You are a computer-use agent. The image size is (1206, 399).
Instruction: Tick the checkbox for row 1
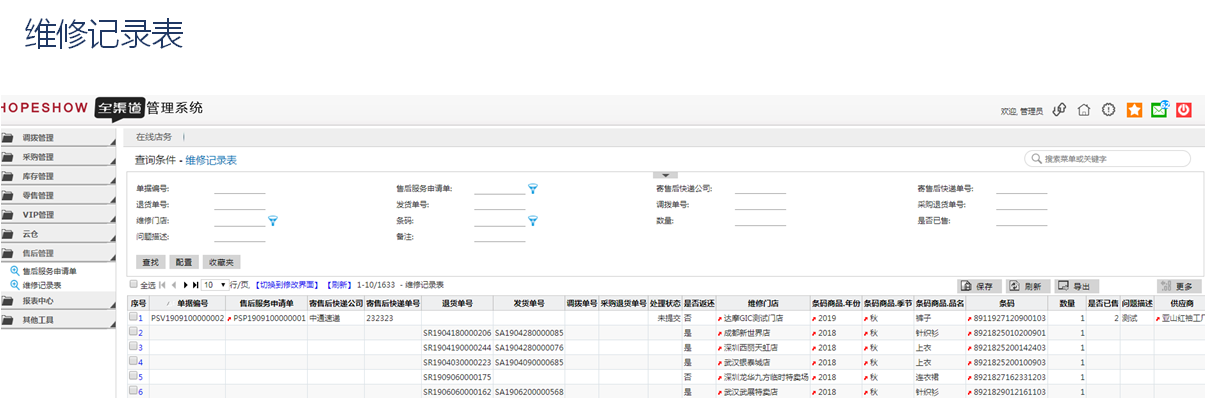point(134,317)
